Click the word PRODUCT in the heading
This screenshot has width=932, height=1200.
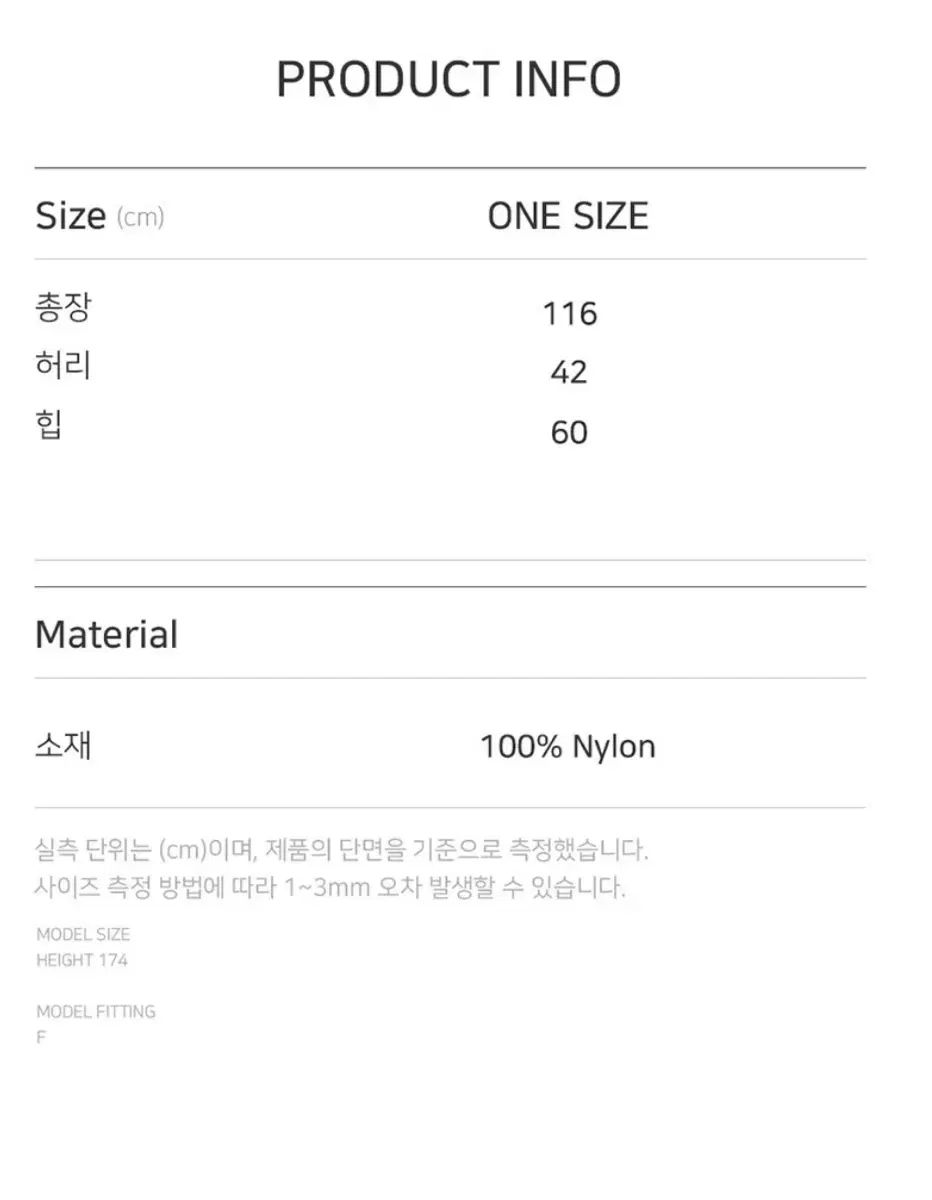pos(388,80)
